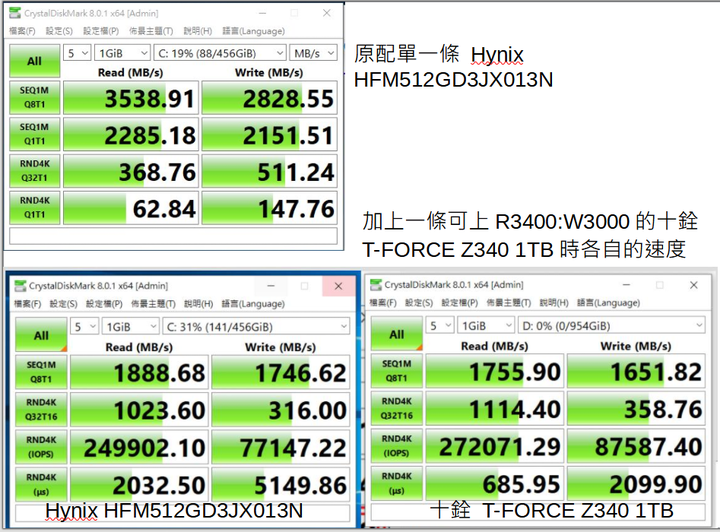
Task: Open 語言(Language) menu in the D: 0% window
Action: pyautogui.click(x=608, y=303)
